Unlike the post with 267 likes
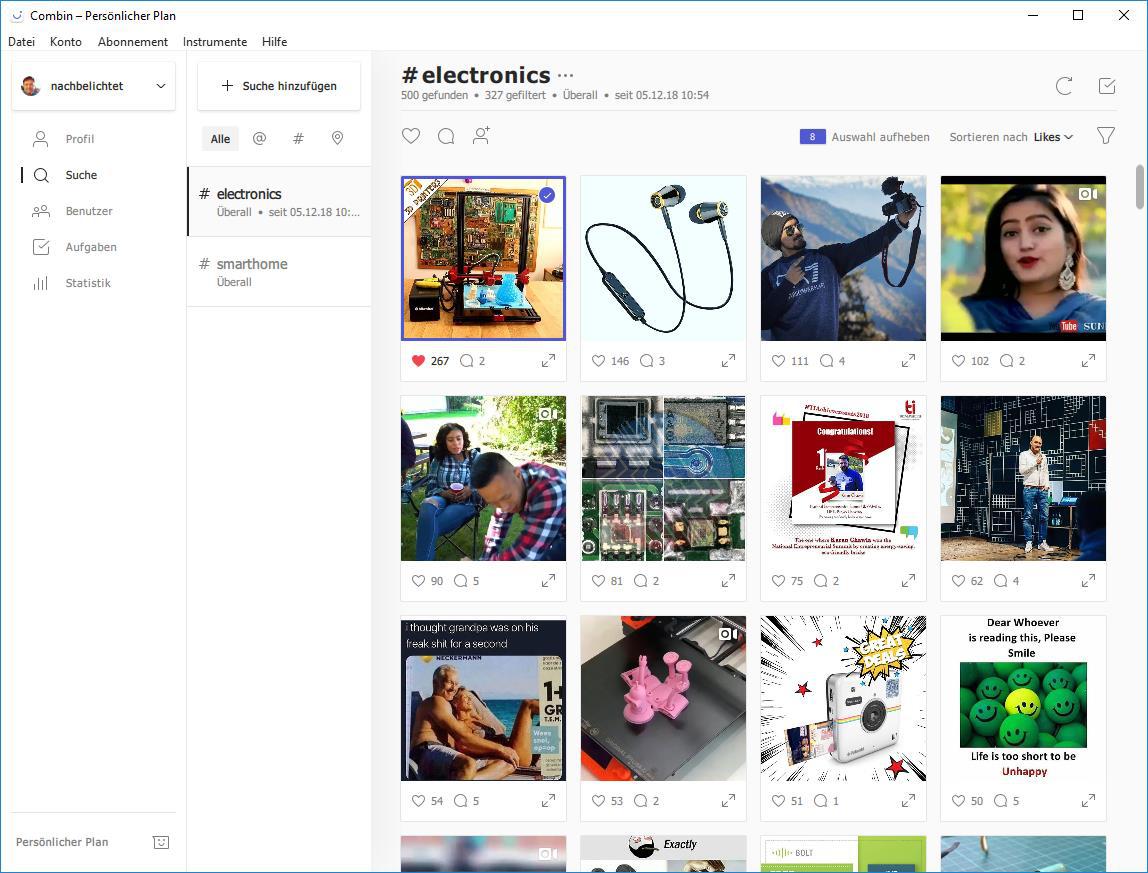This screenshot has width=1148, height=873. point(418,361)
